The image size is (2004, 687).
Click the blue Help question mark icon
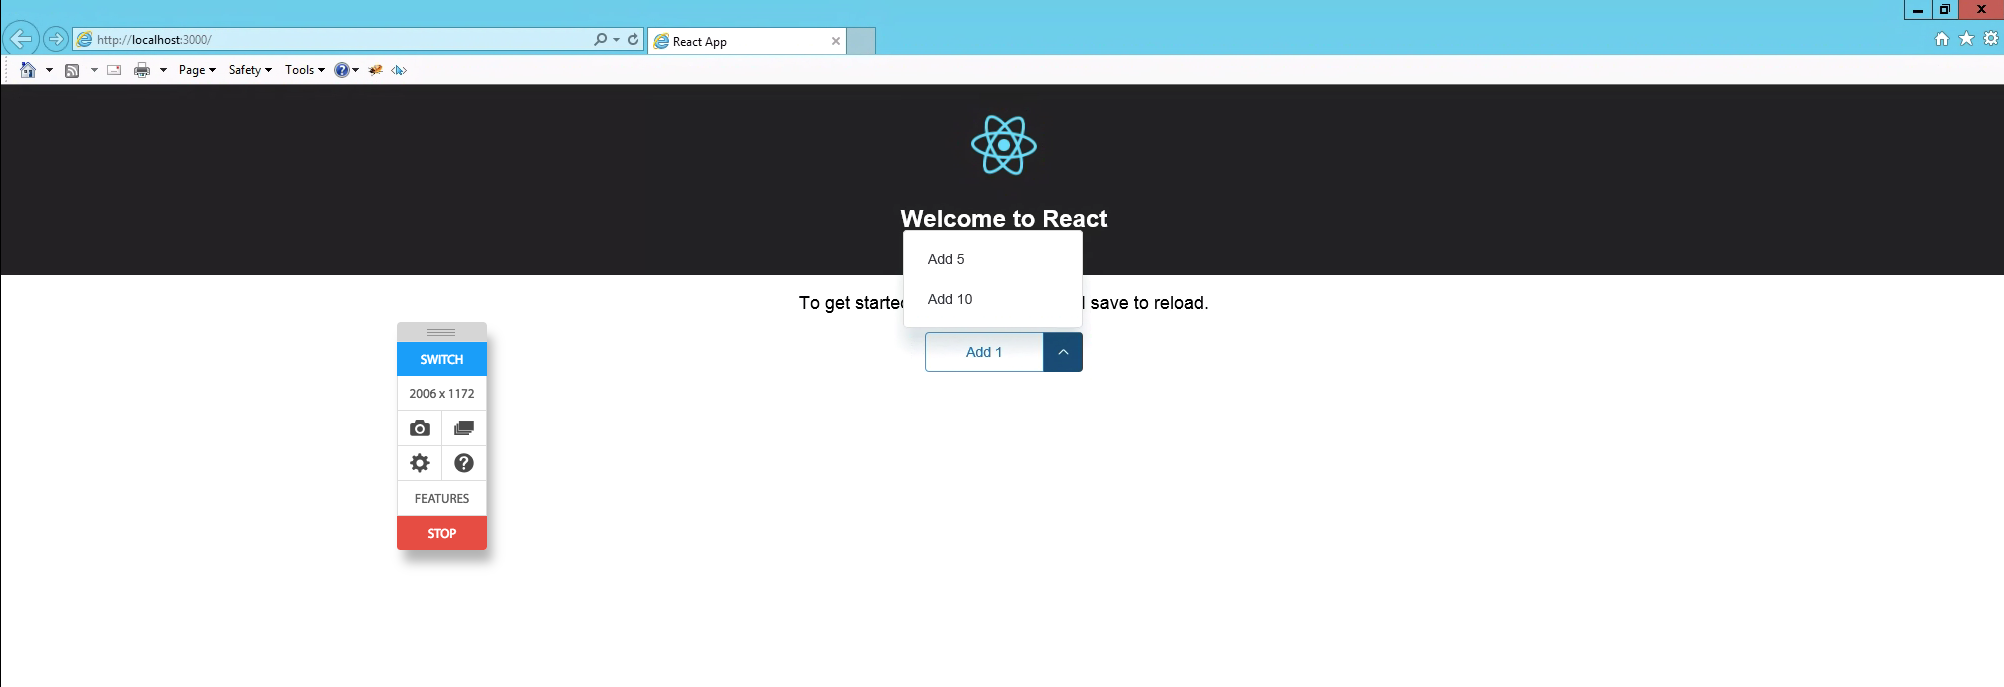(x=342, y=70)
